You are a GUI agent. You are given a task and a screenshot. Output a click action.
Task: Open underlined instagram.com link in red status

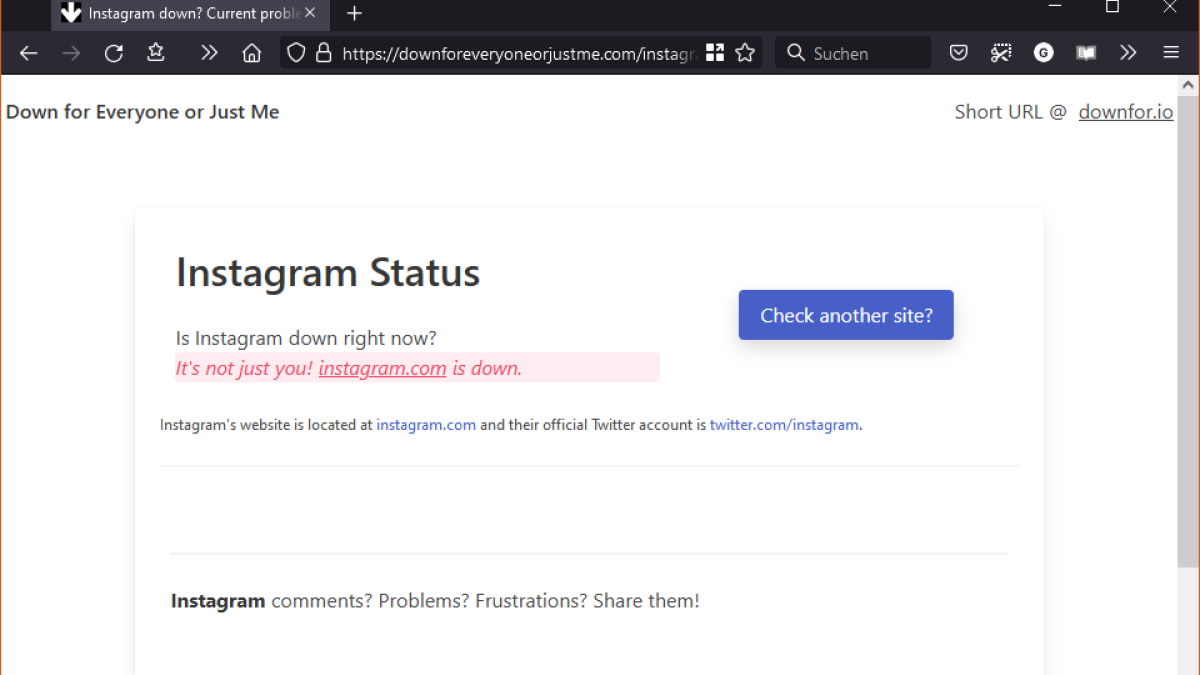[x=382, y=368]
